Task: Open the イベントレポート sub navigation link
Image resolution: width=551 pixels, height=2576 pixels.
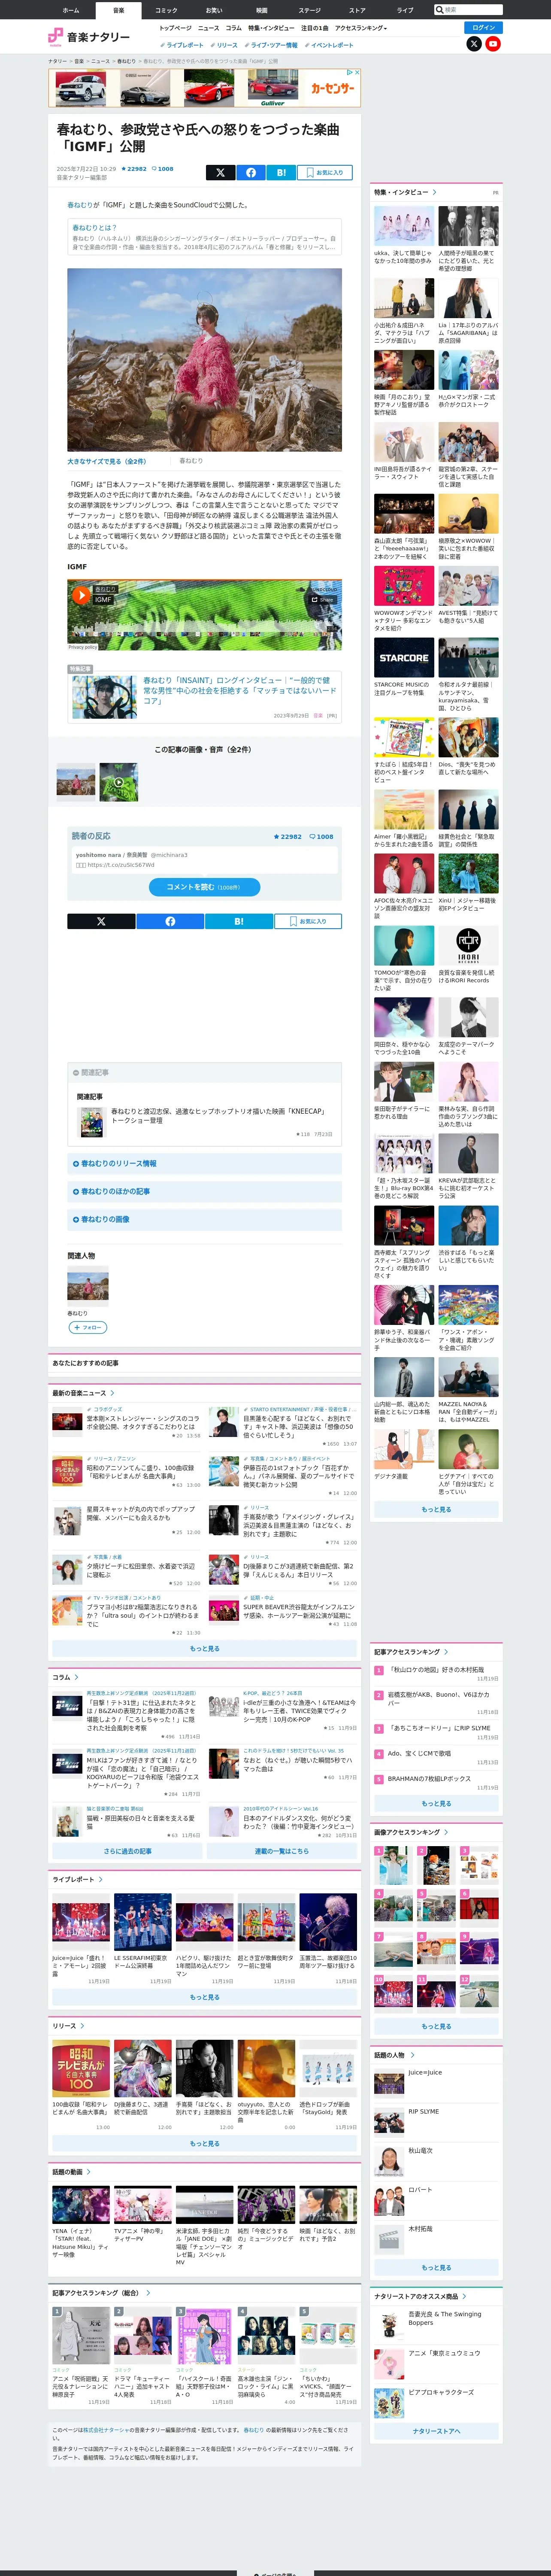Action: point(329,45)
